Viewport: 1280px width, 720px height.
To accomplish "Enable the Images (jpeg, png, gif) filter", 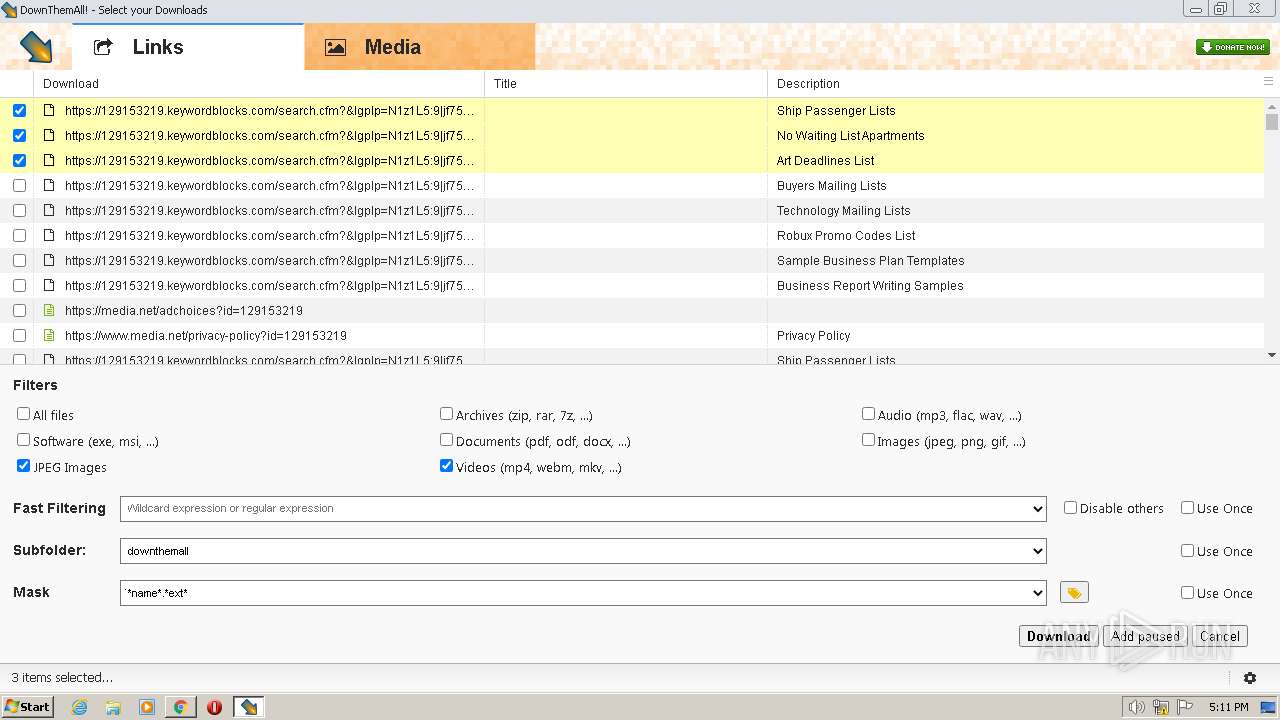I will coord(868,440).
